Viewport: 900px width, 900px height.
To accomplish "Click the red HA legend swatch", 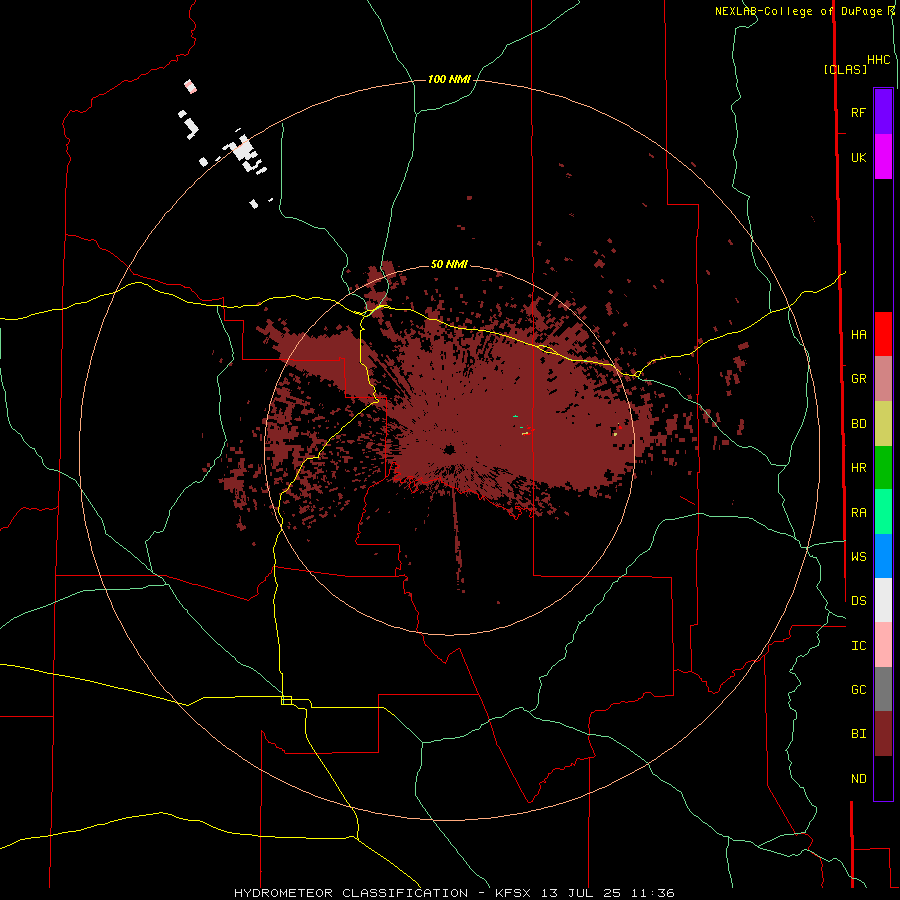I will [883, 334].
